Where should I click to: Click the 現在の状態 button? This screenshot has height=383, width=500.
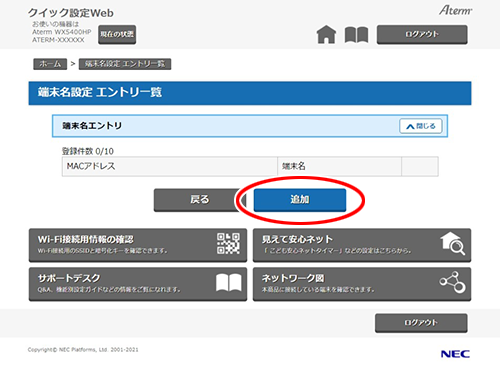(117, 34)
